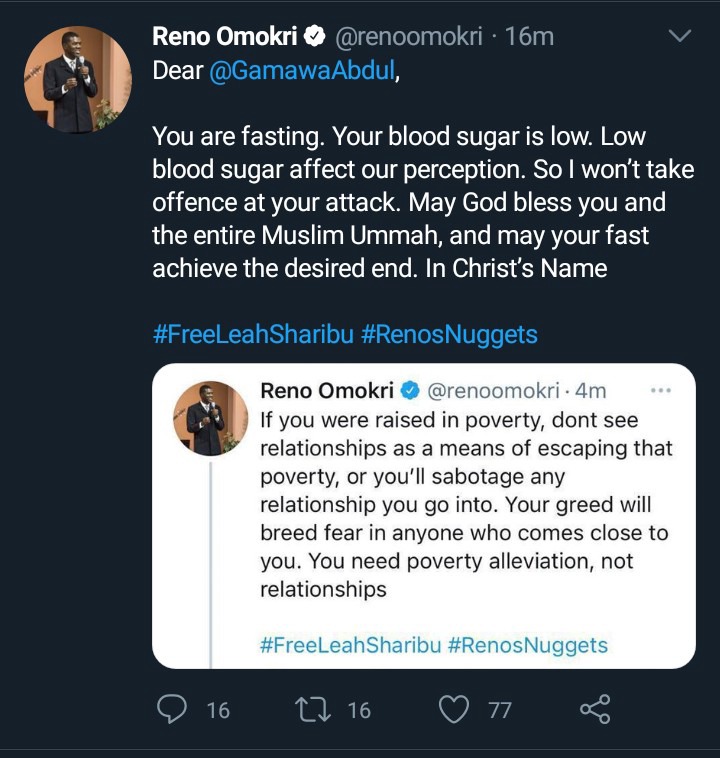Expand tweet options chevron at top right
The height and width of the screenshot is (758, 720).
pos(679,36)
